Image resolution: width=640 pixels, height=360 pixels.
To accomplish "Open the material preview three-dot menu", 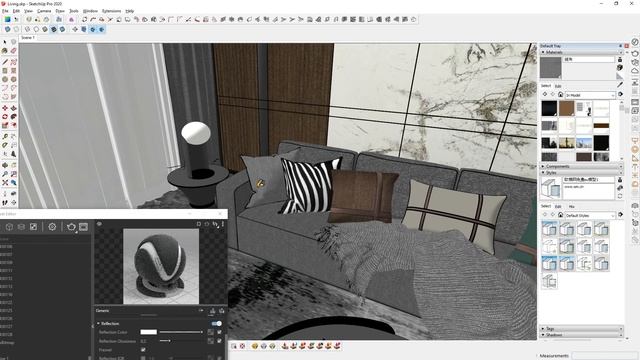I will pyautogui.click(x=223, y=224).
